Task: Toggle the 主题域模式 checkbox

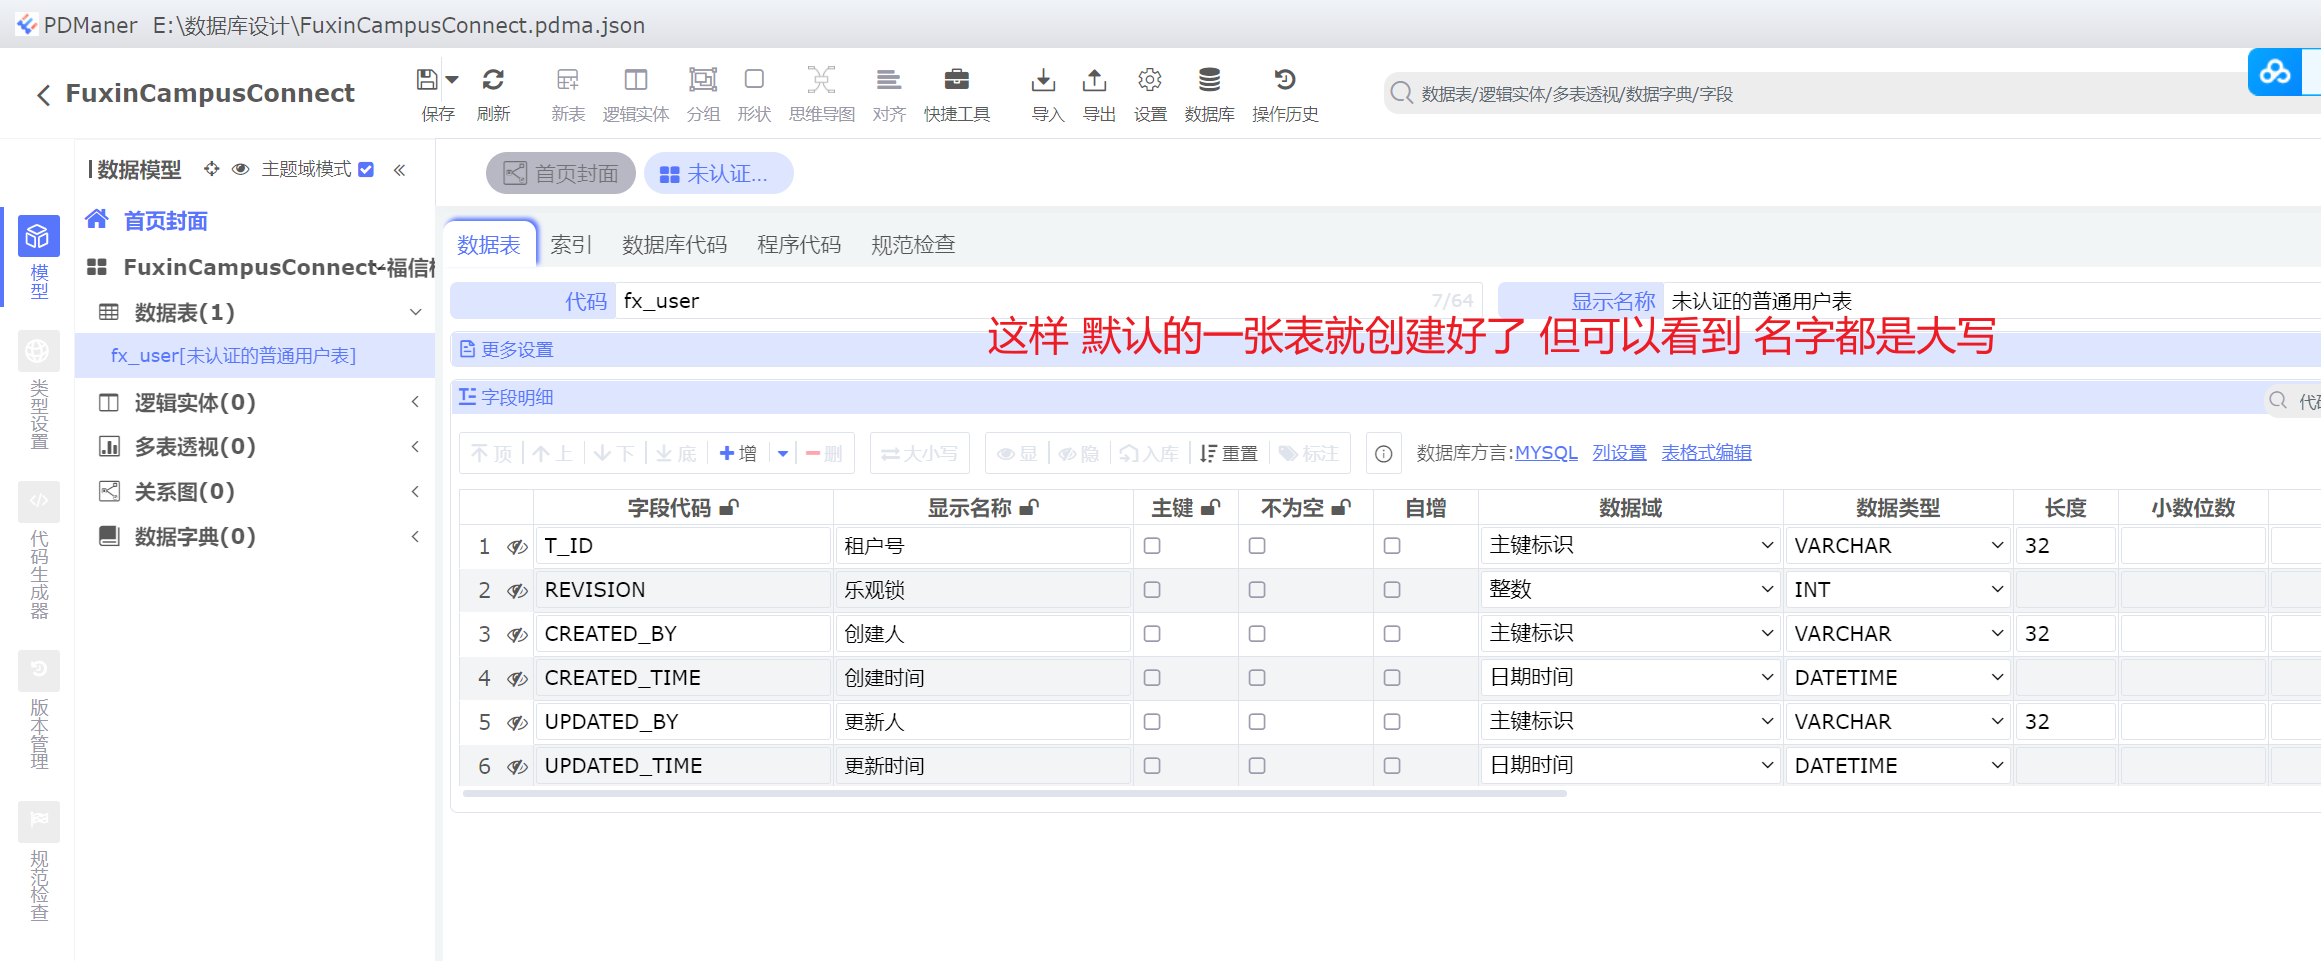Action: [366, 169]
